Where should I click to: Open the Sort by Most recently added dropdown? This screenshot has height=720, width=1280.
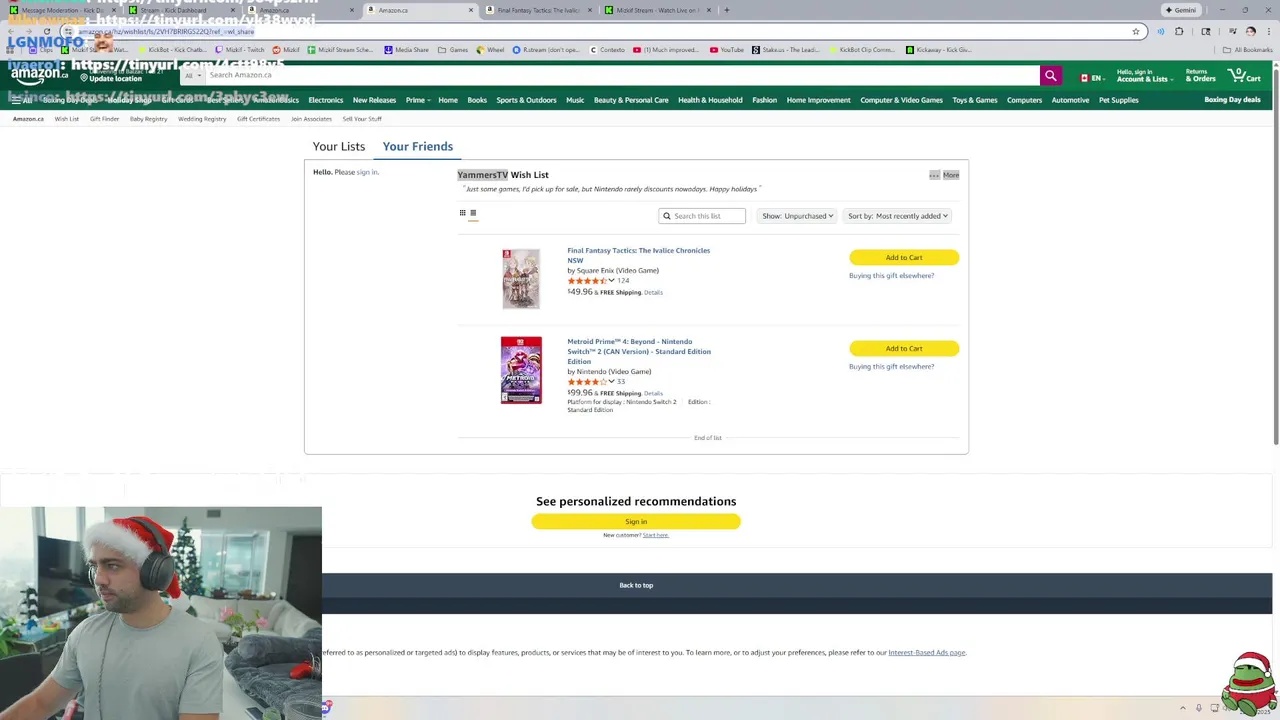pyautogui.click(x=897, y=216)
